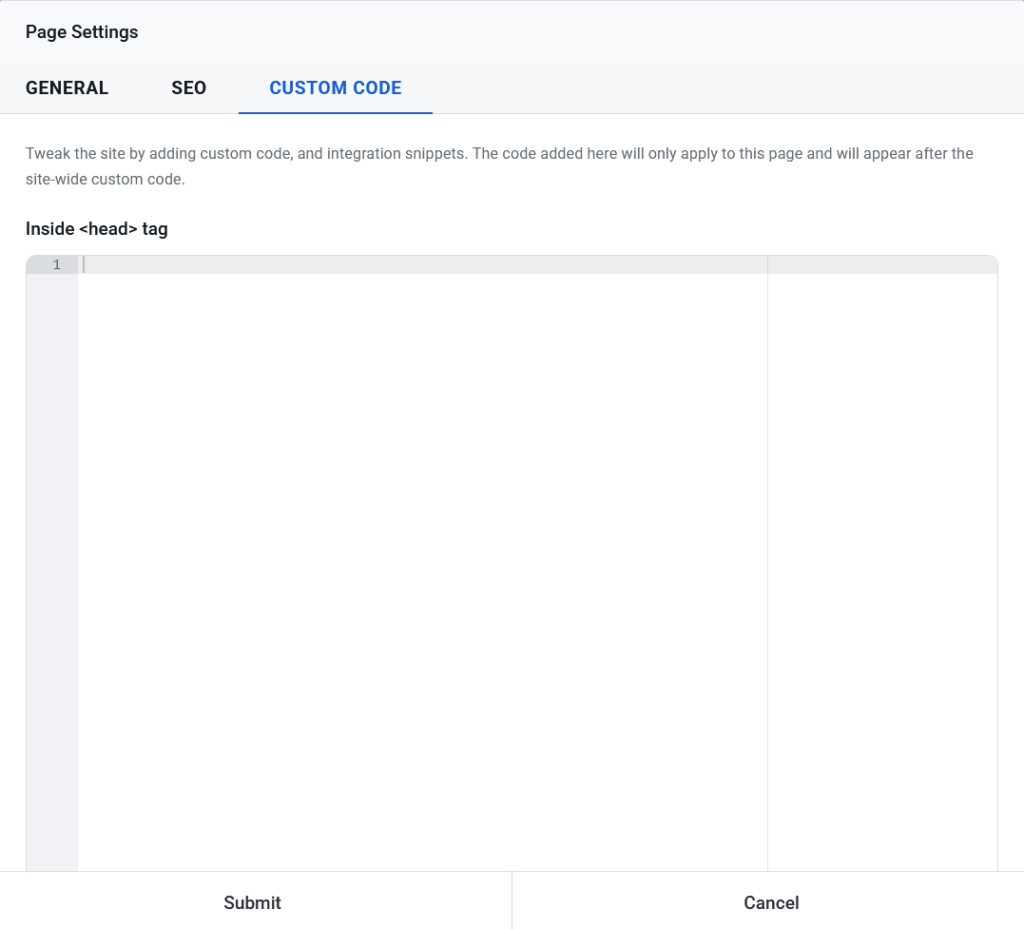Screen dimensions: 1024x929
Task: Open the SEO tab
Action: coord(188,88)
